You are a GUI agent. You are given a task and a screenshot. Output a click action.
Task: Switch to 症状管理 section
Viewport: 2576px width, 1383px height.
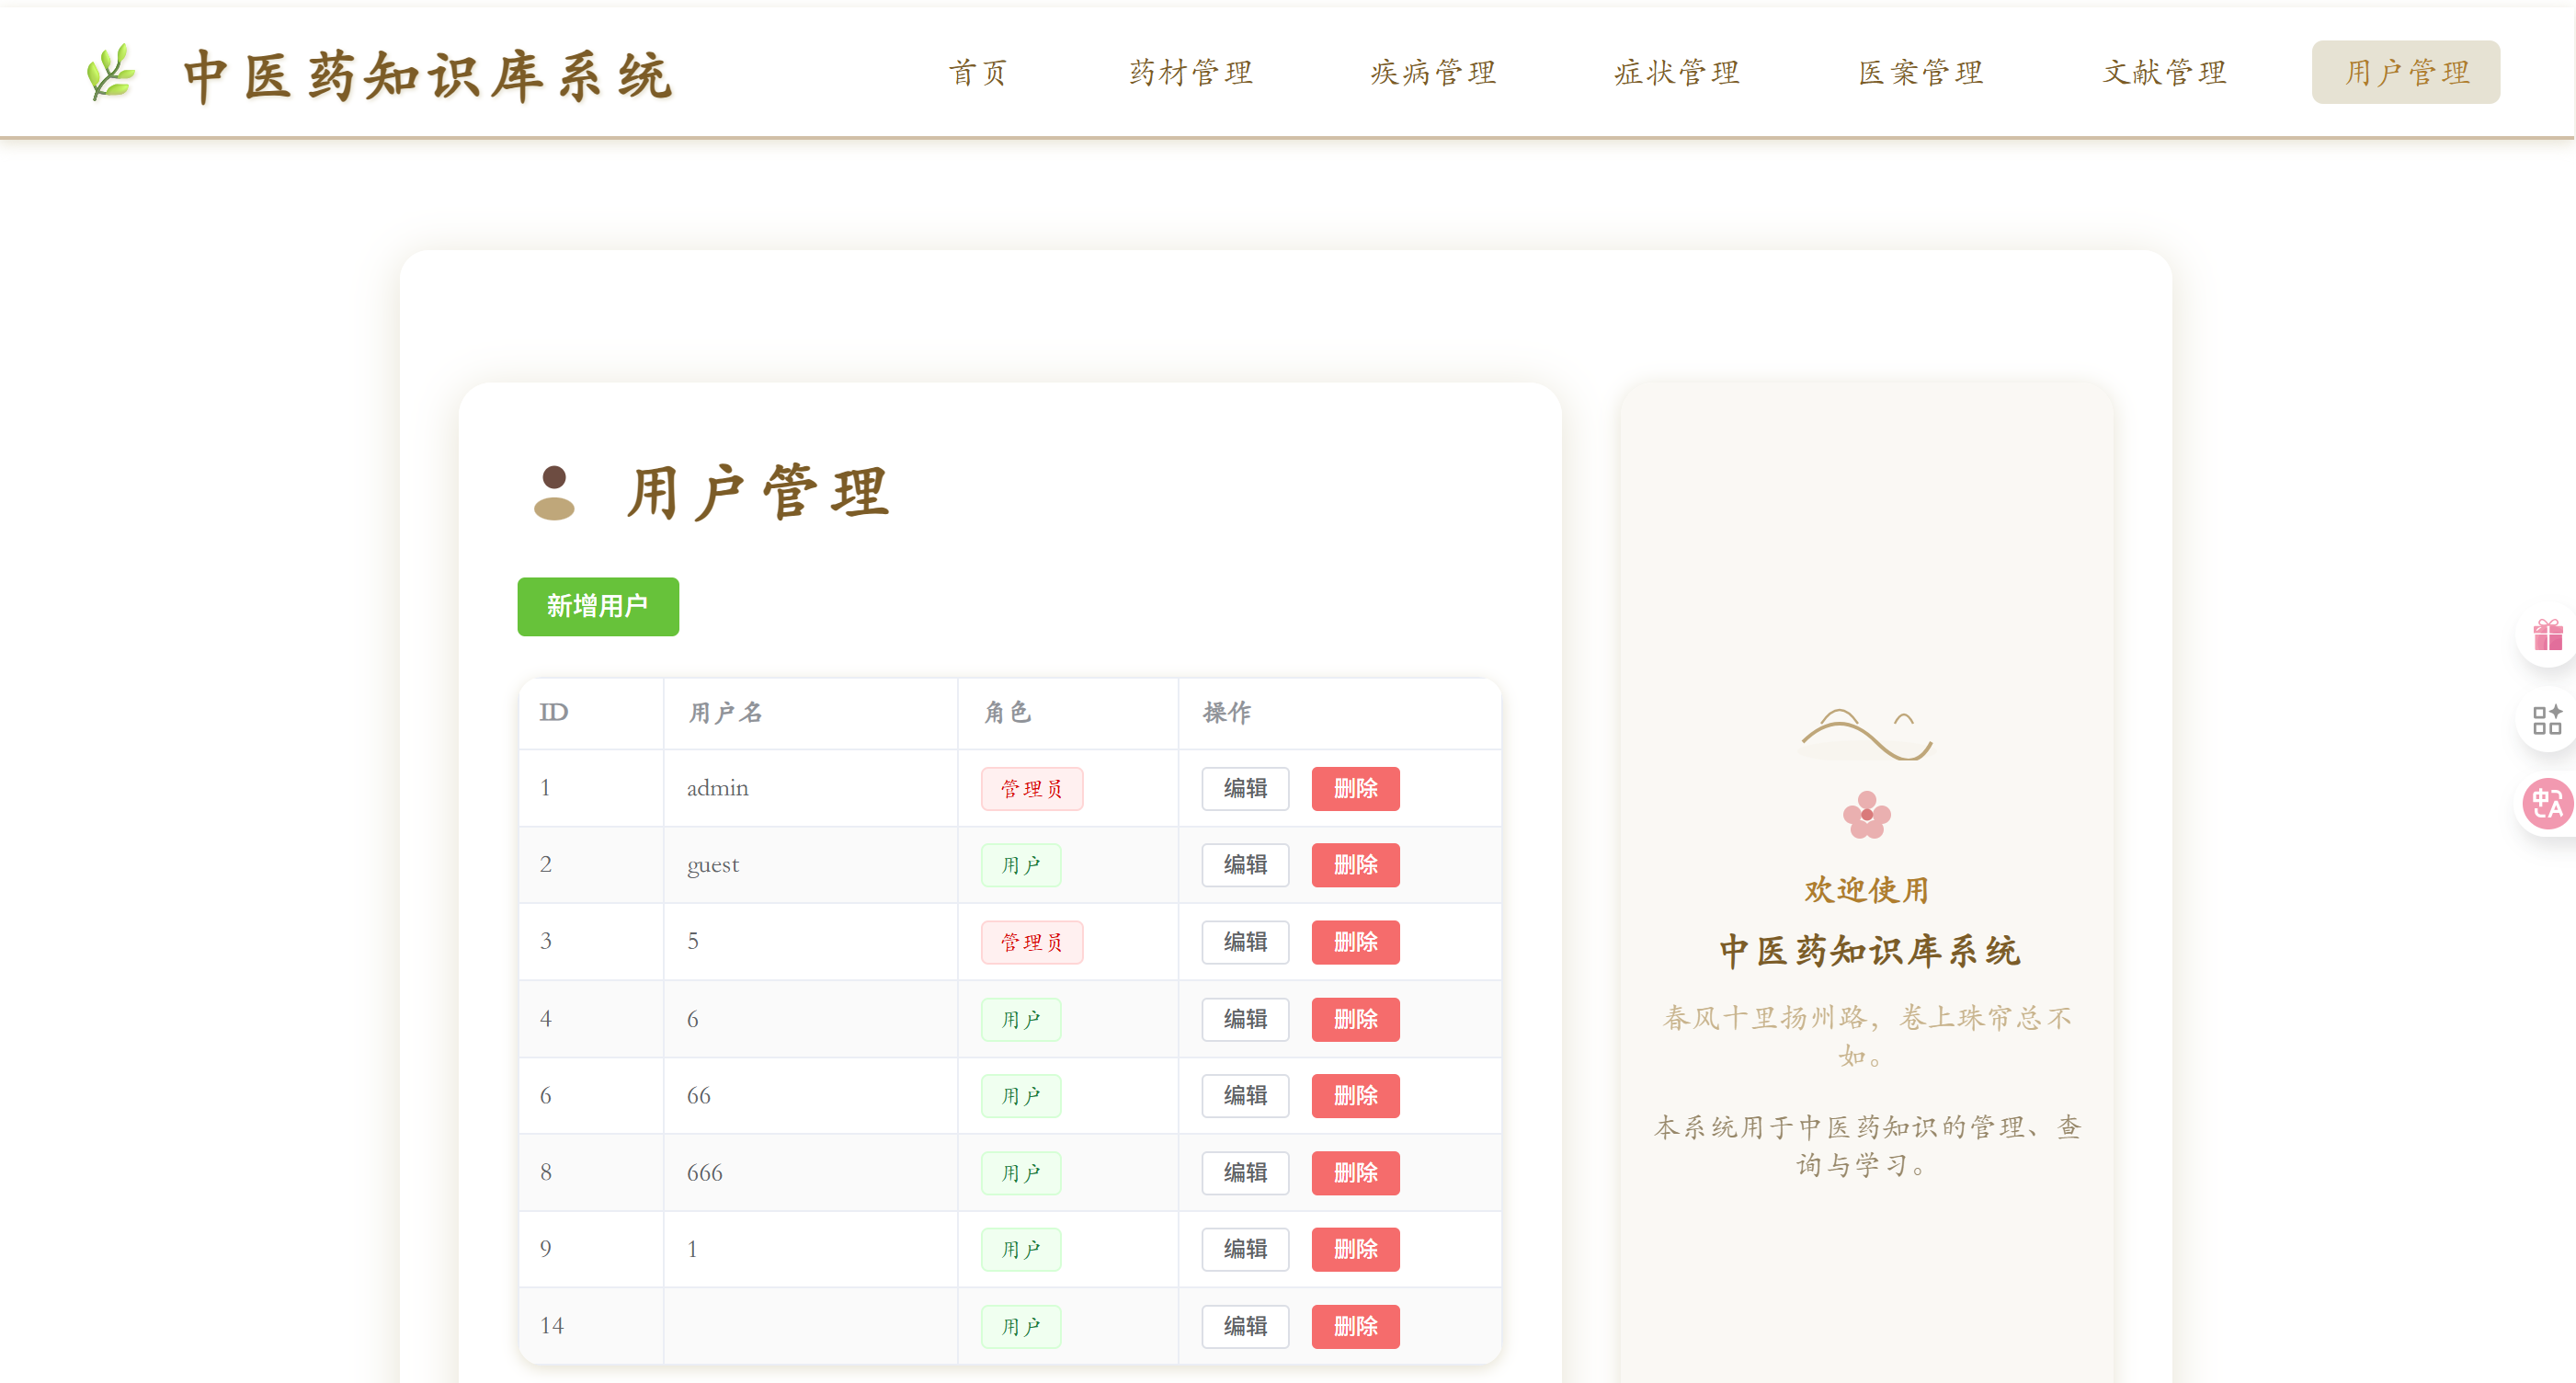pos(1677,72)
